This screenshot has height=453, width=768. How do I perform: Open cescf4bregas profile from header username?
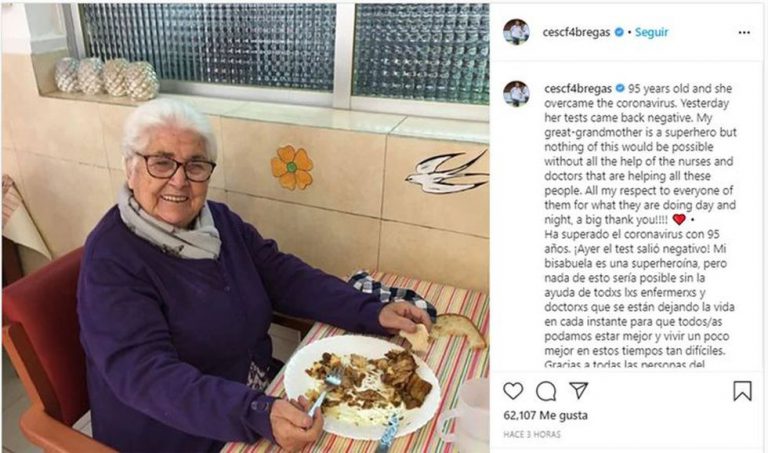576,32
